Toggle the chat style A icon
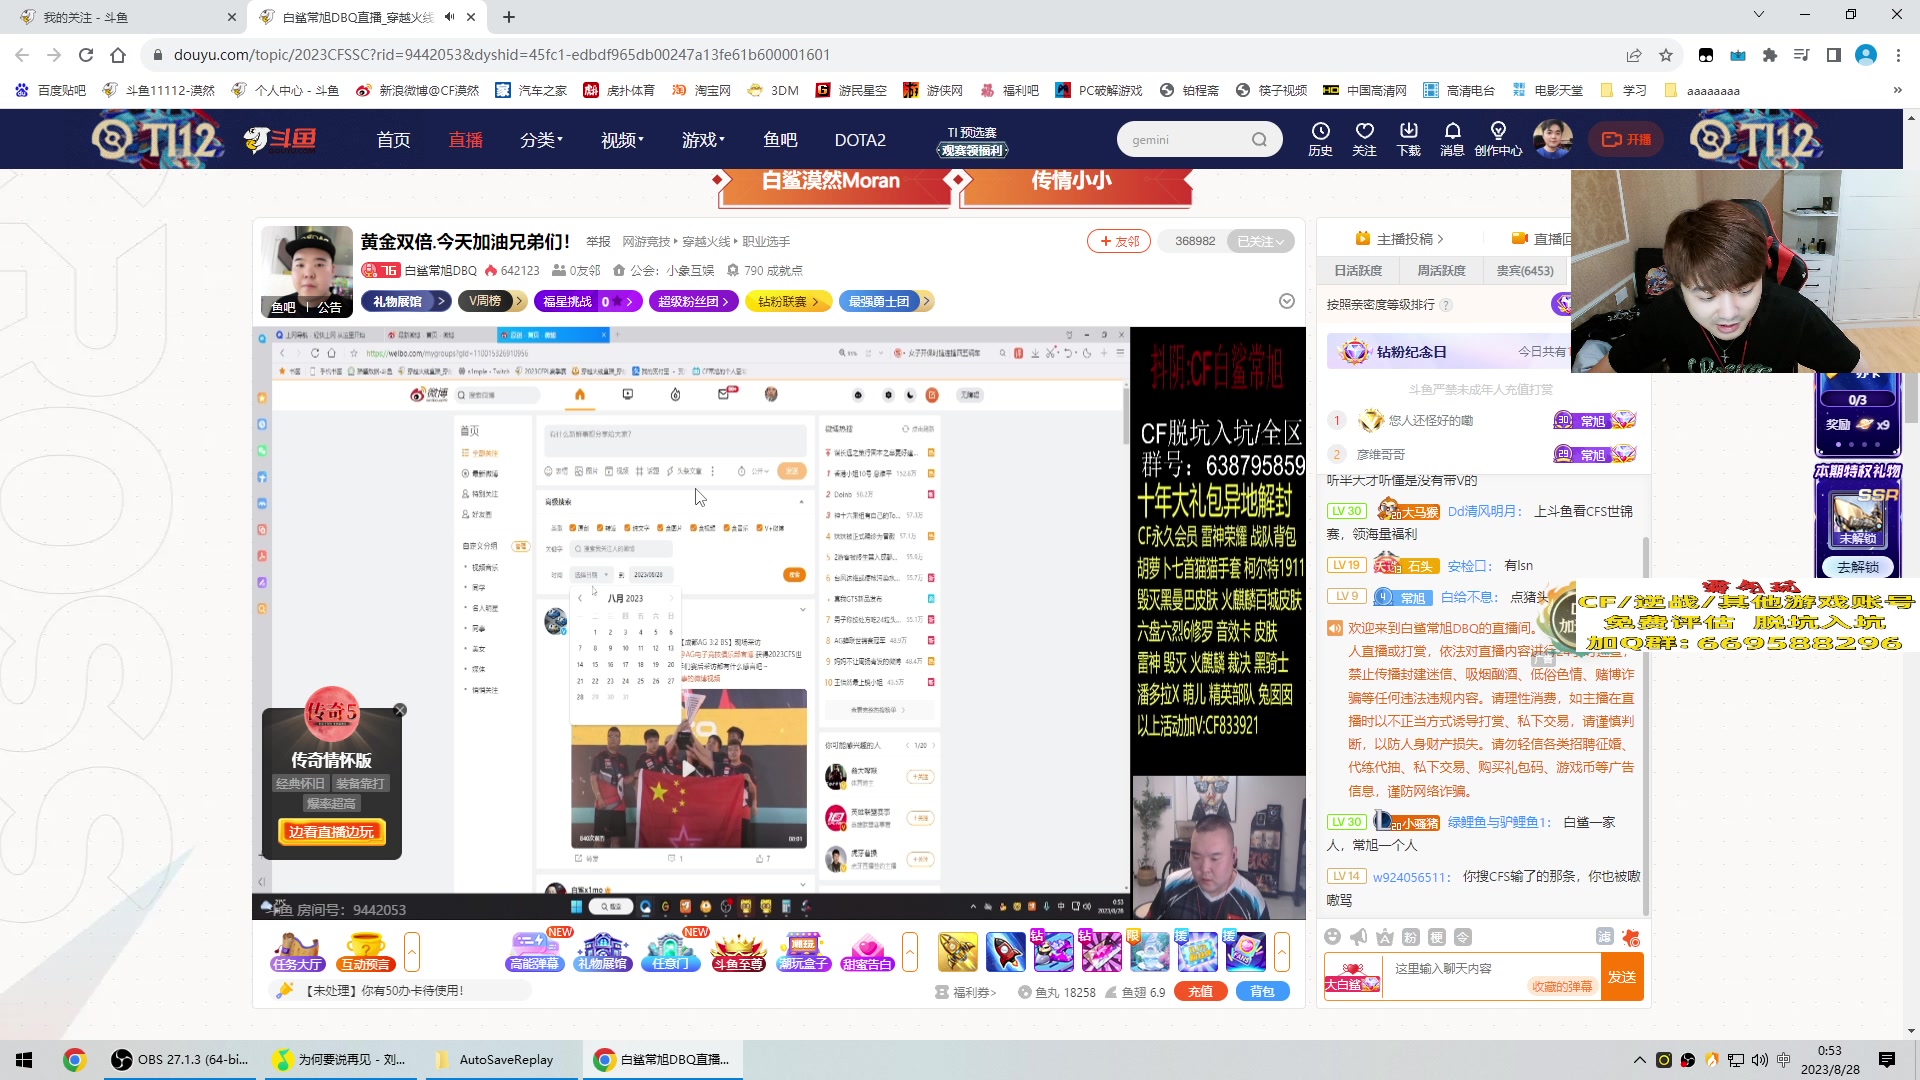 point(1384,937)
